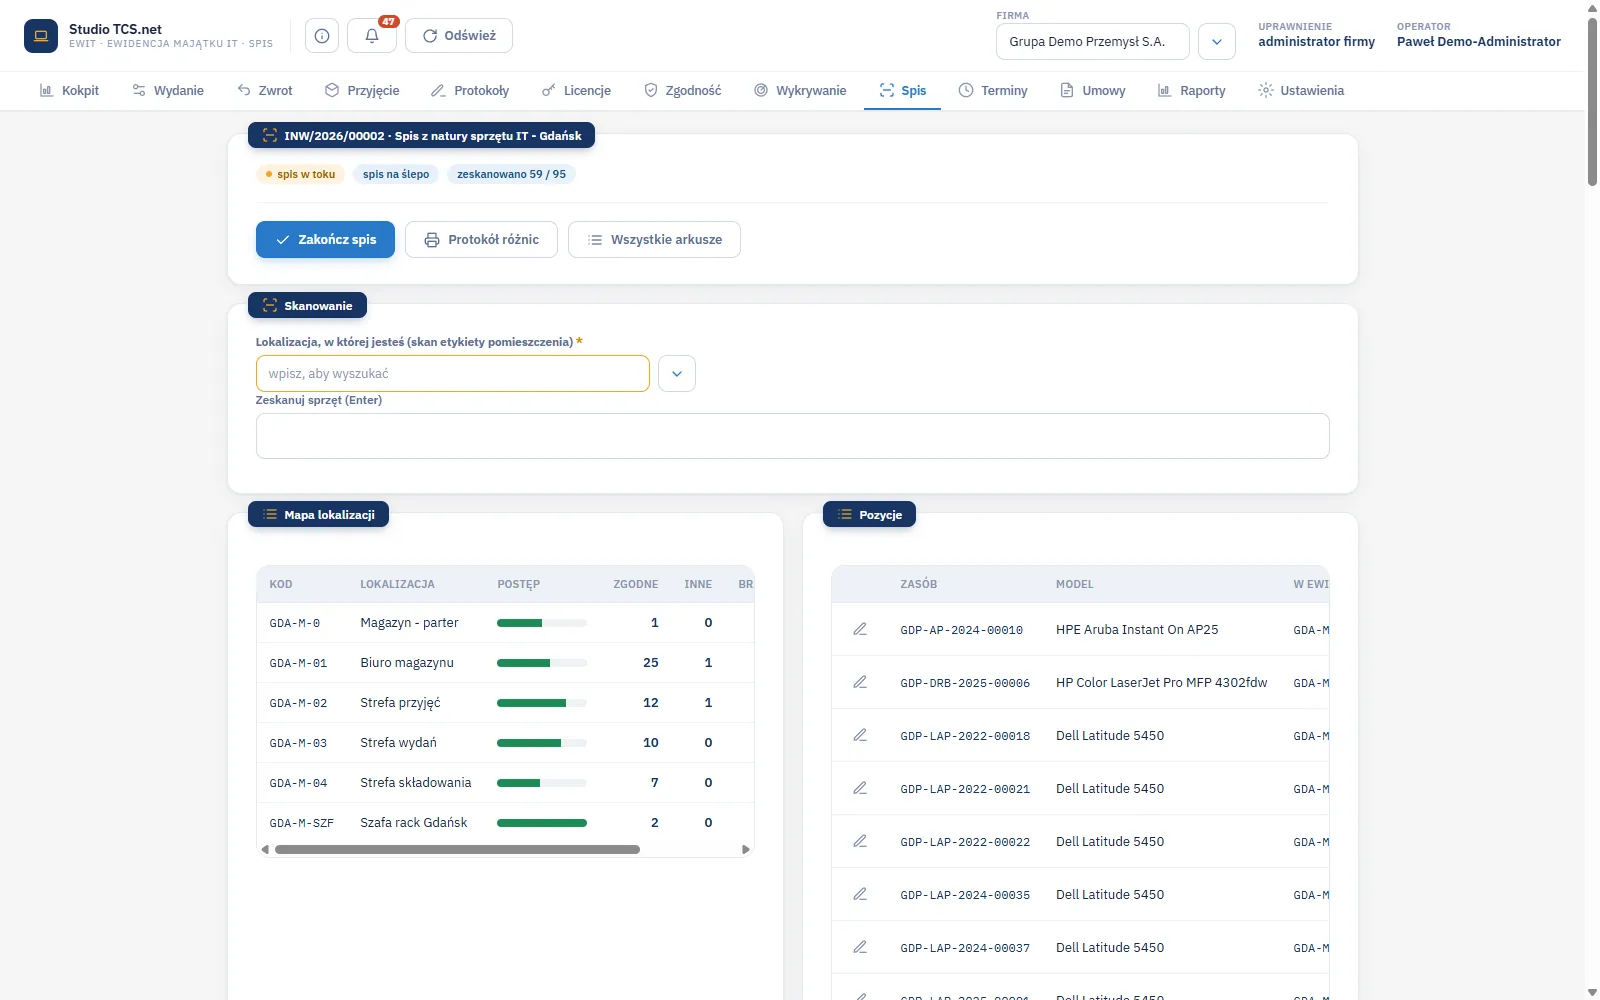Open Wszystkie arkusze list
This screenshot has height=1000, width=1600.
[654, 240]
